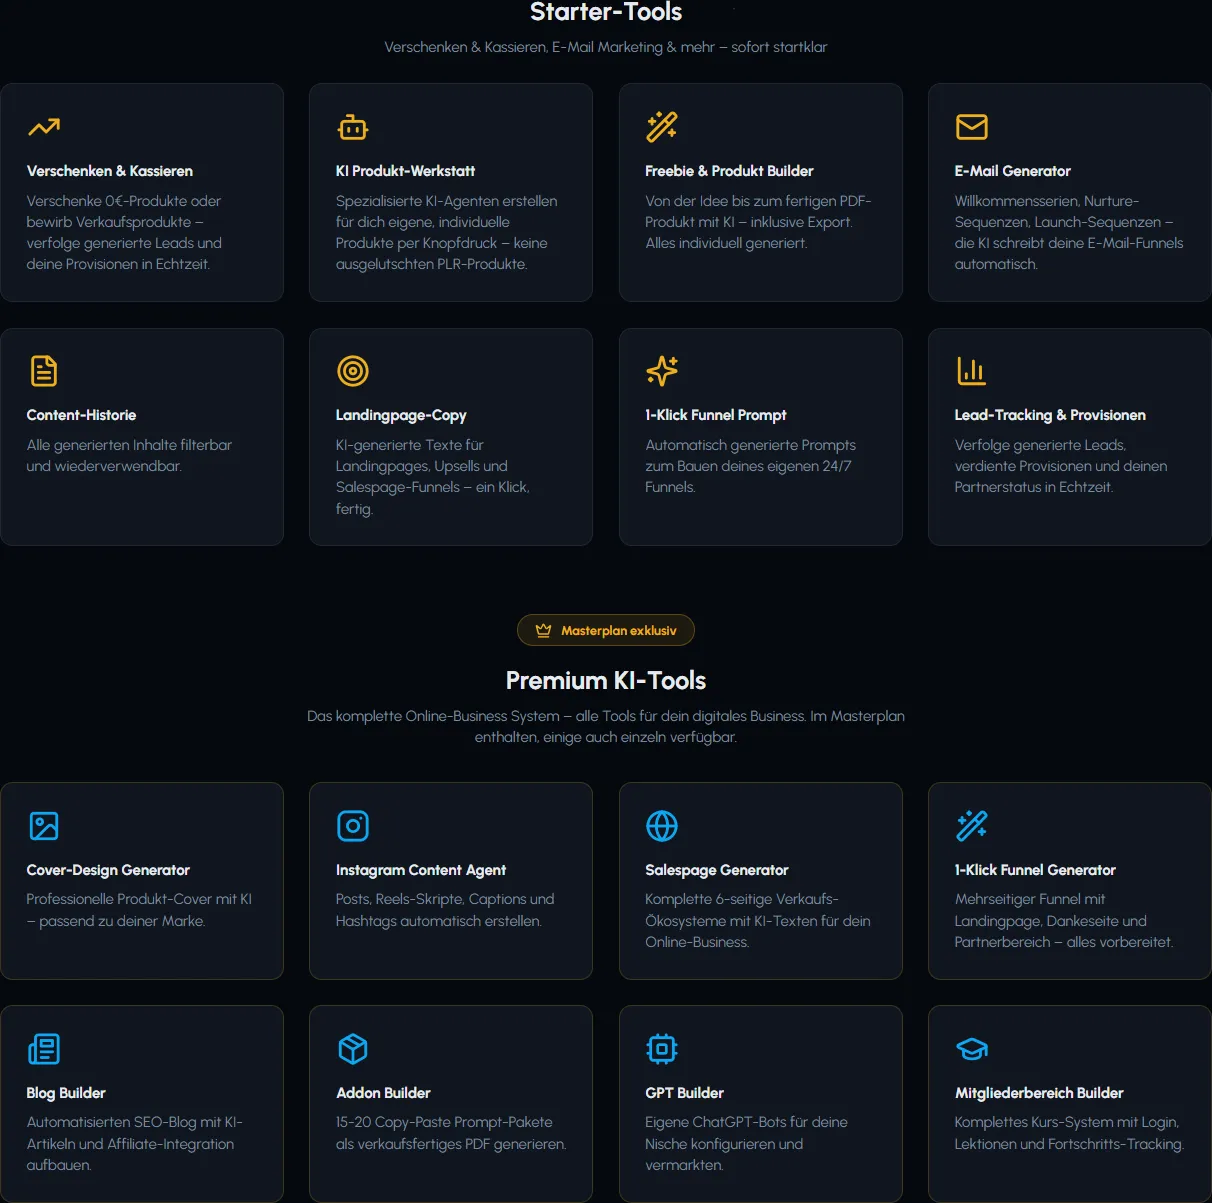This screenshot has height=1203, width=1212.
Task: Click the crown icon in Masterplan exklusiv badge
Action: tap(544, 631)
